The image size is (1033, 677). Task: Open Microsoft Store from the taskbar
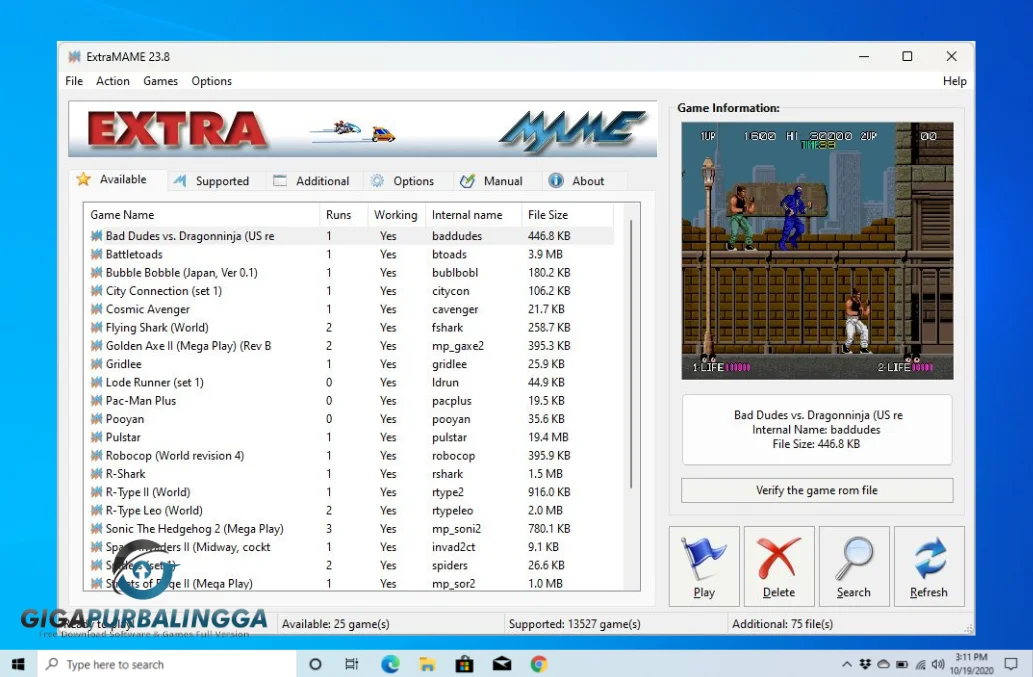(x=464, y=664)
